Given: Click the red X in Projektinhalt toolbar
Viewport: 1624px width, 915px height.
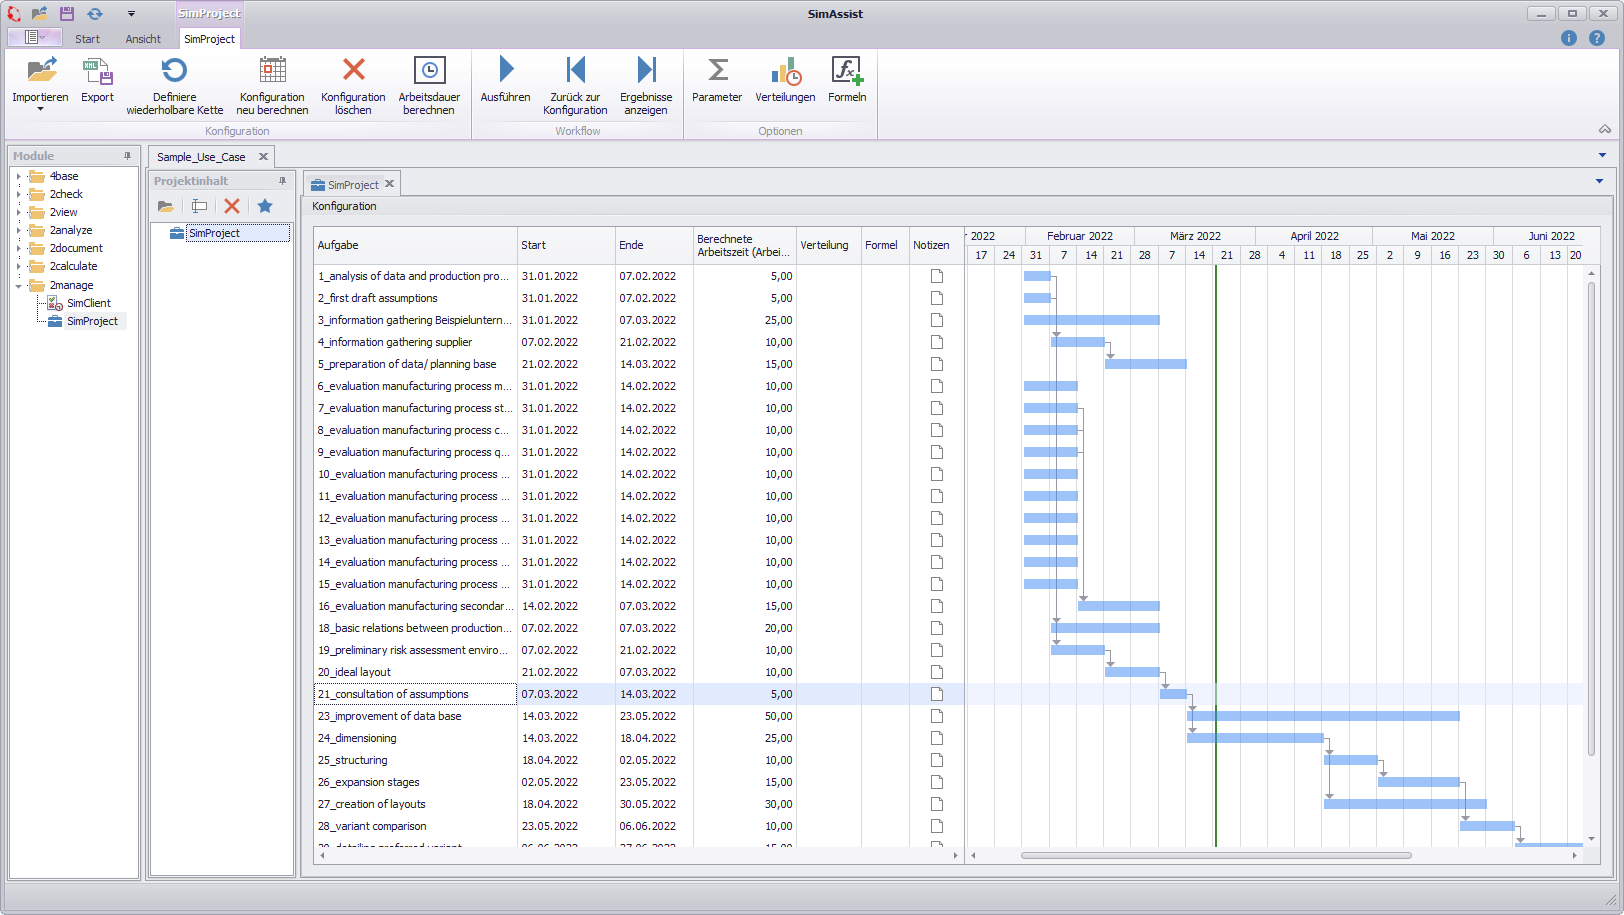Looking at the screenshot, I should pos(231,206).
